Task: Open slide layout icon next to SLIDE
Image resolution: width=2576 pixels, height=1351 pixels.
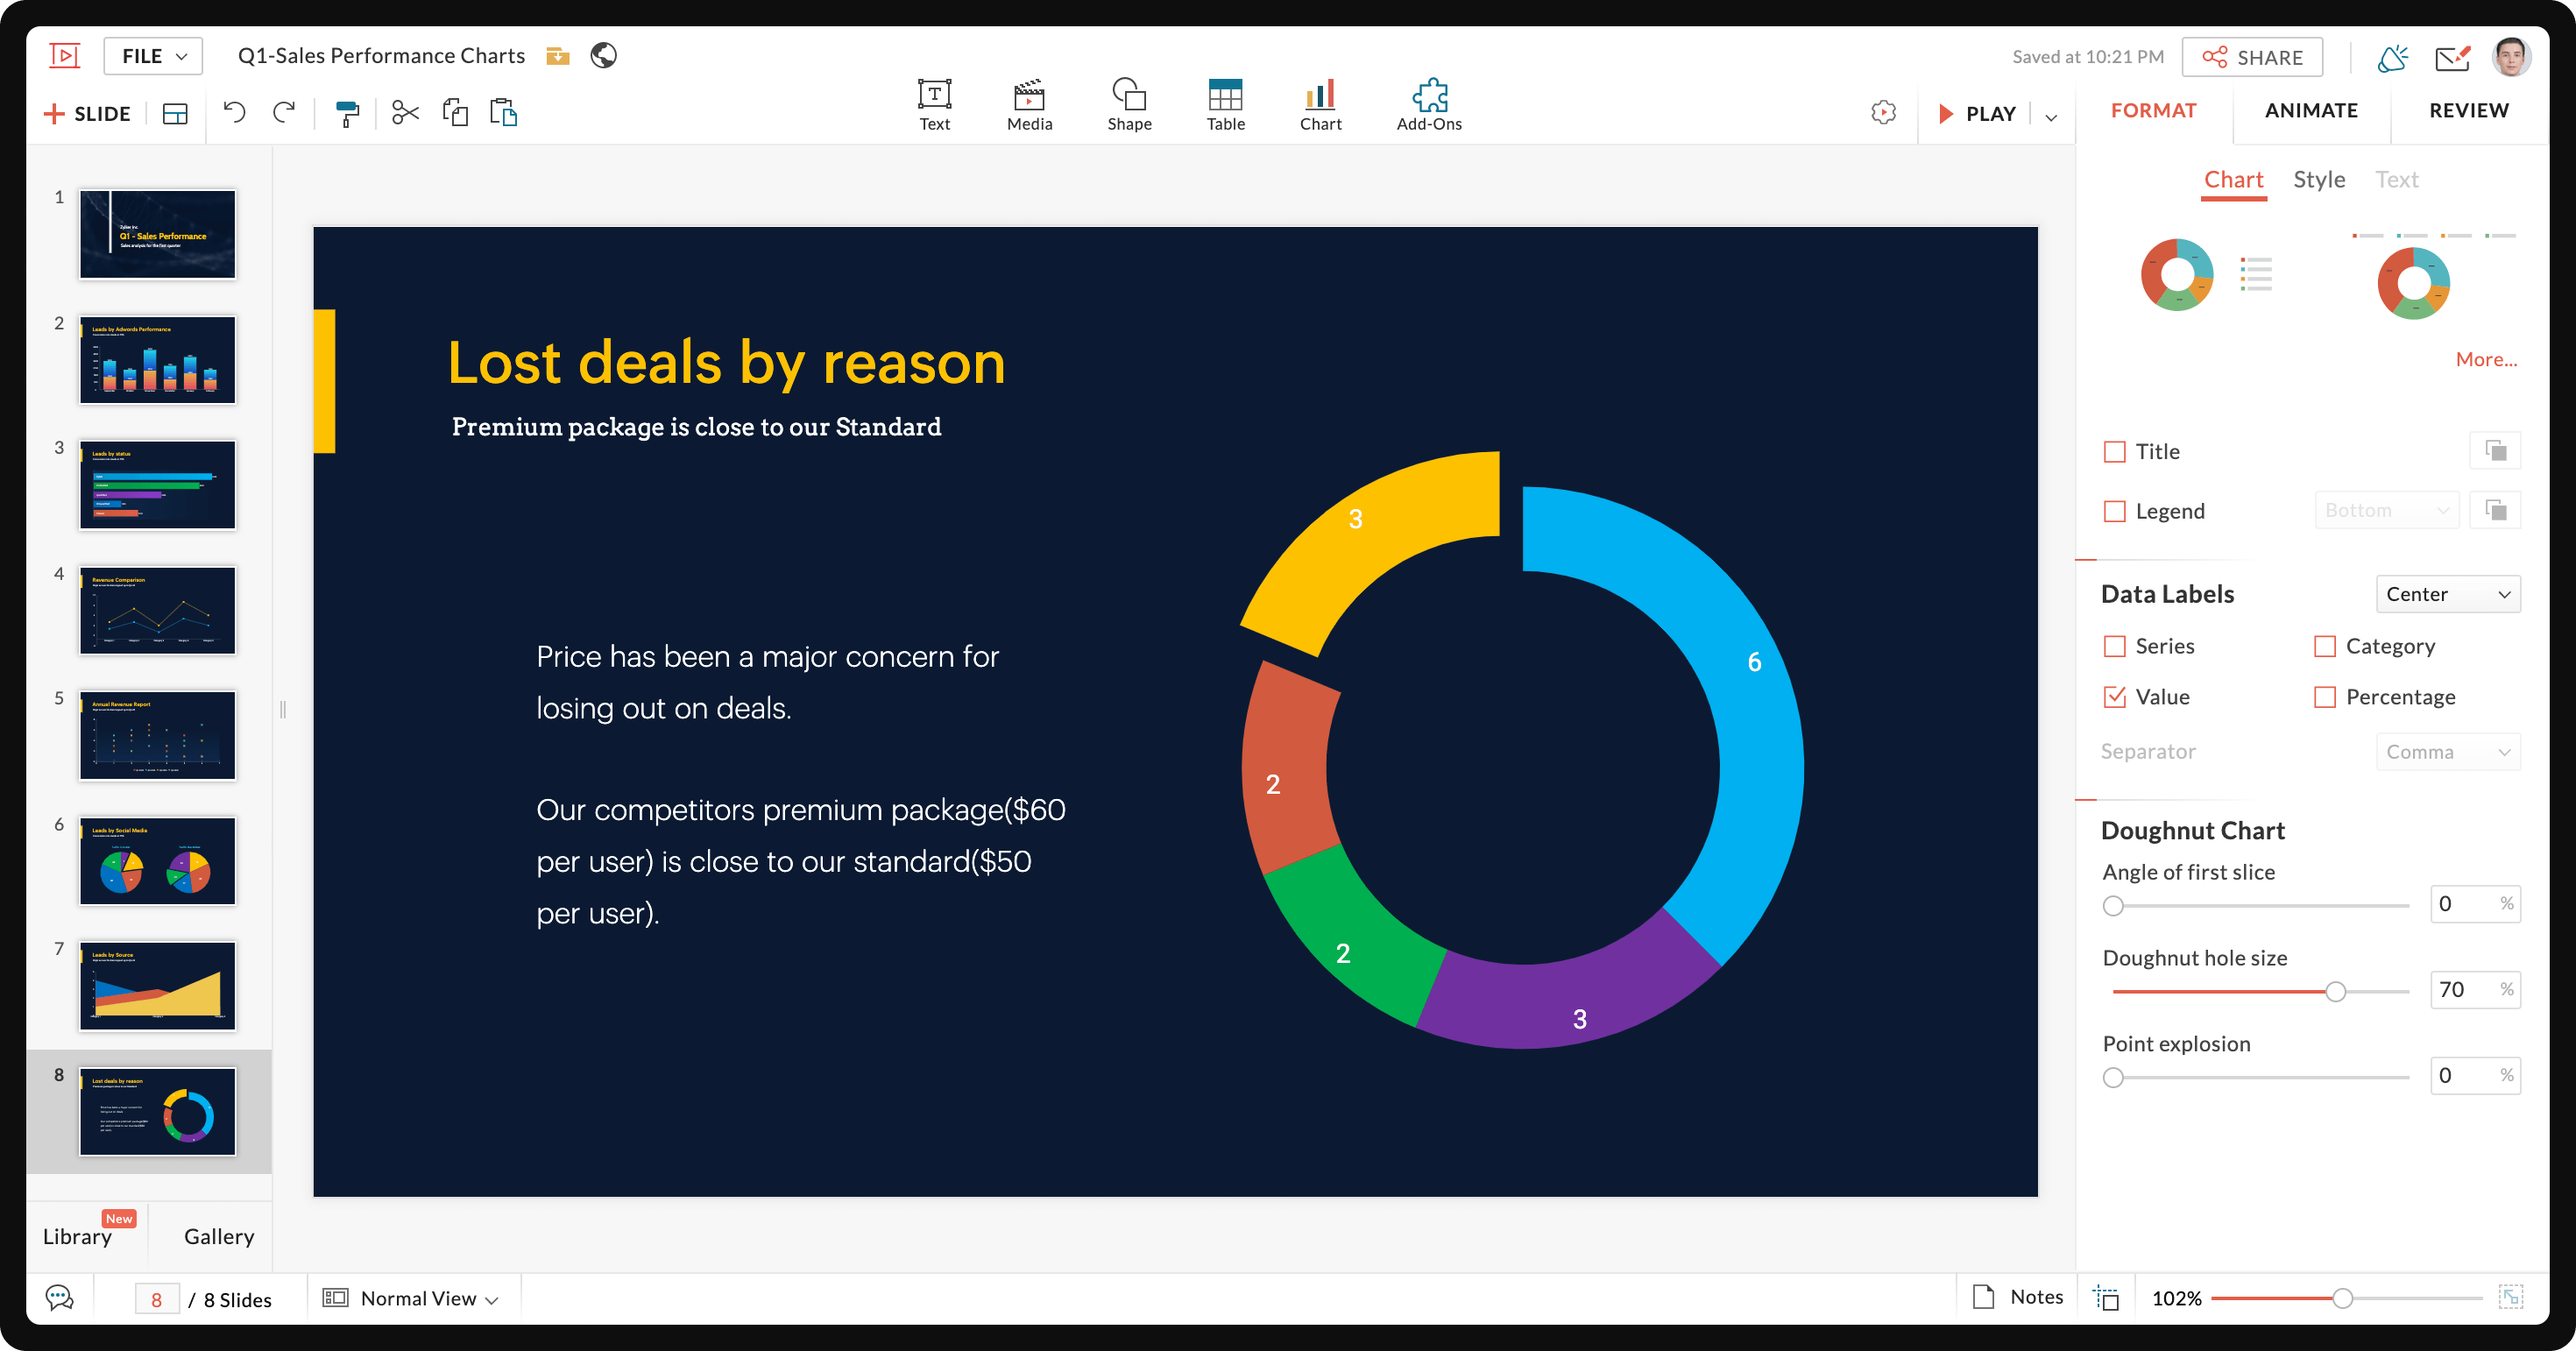Action: (x=175, y=113)
